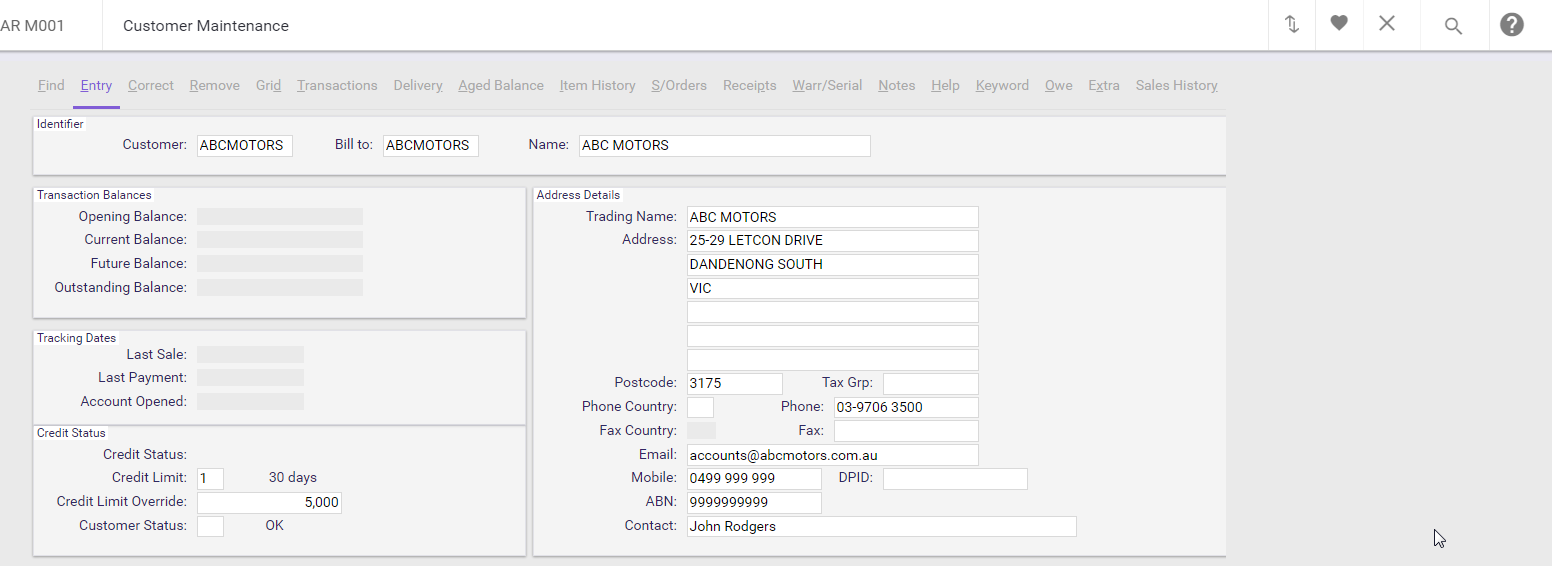Open the Transactions tab
This screenshot has height=566, width=1552.
click(337, 85)
